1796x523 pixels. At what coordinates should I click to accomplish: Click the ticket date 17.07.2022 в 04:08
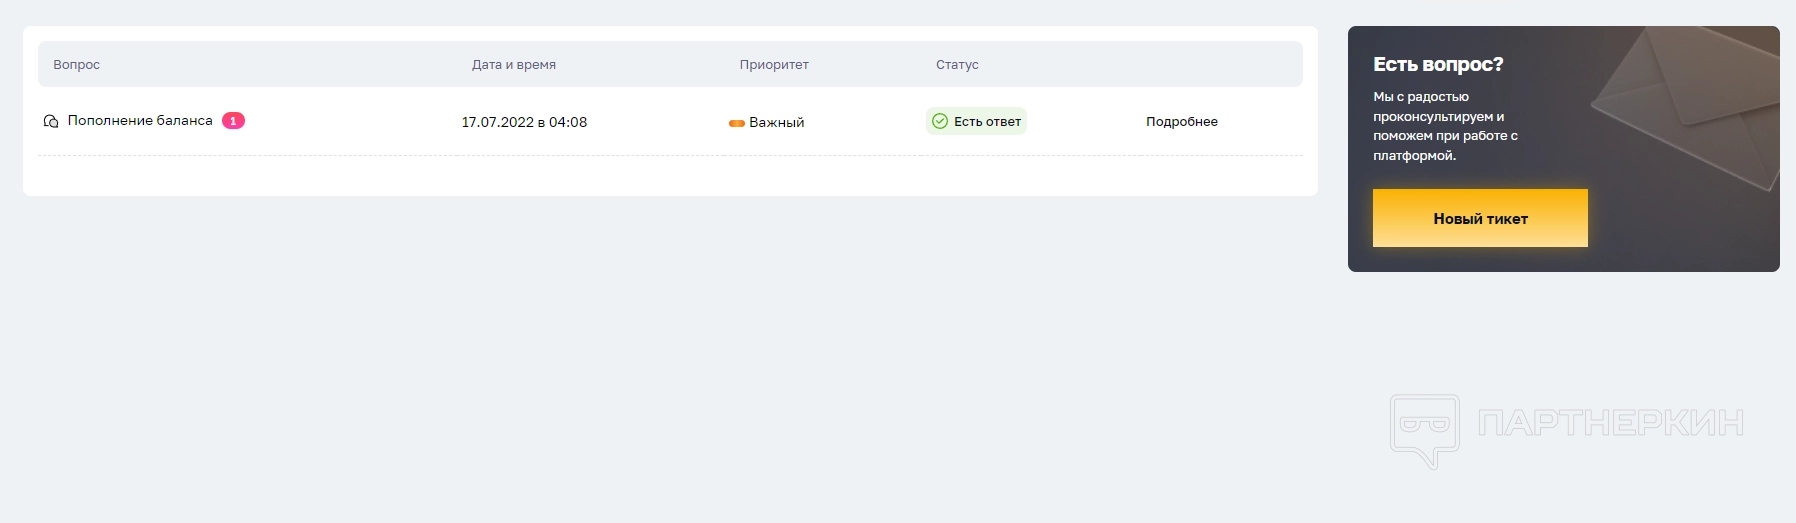point(524,122)
